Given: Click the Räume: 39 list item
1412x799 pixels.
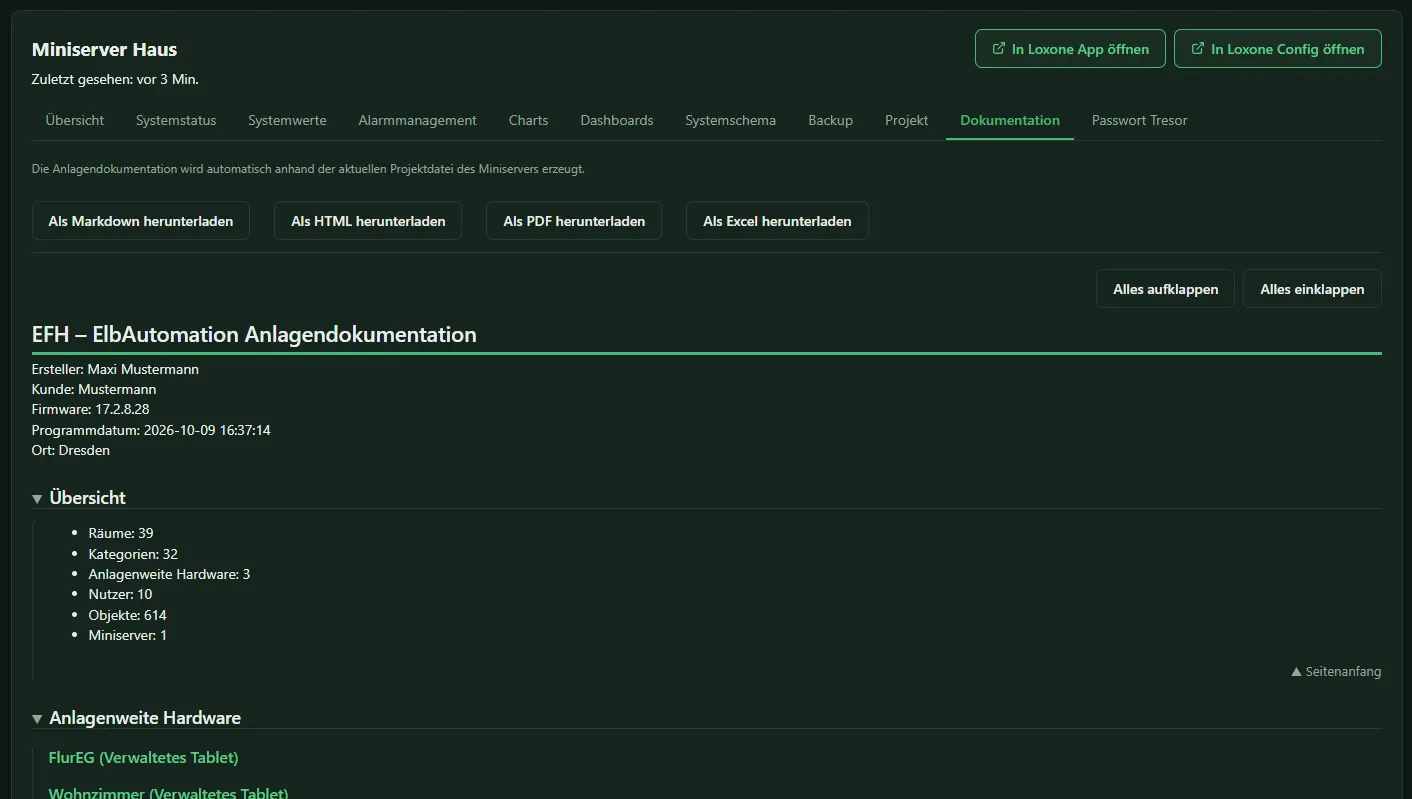Looking at the screenshot, I should (x=121, y=533).
